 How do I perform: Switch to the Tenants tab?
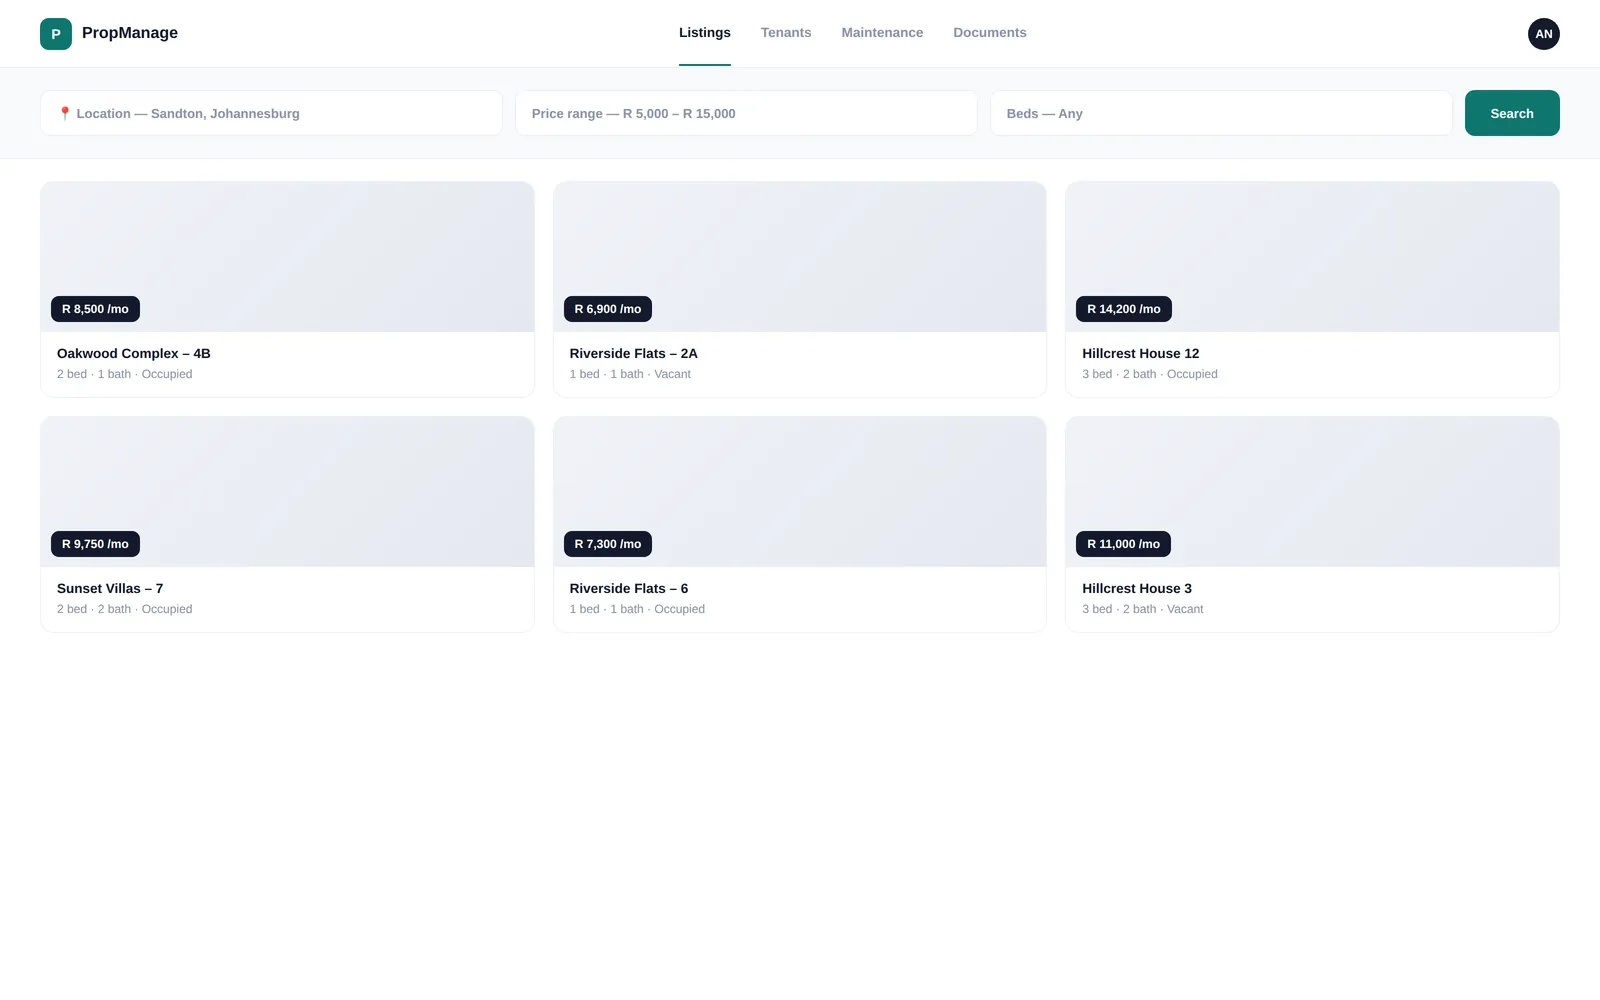point(786,33)
